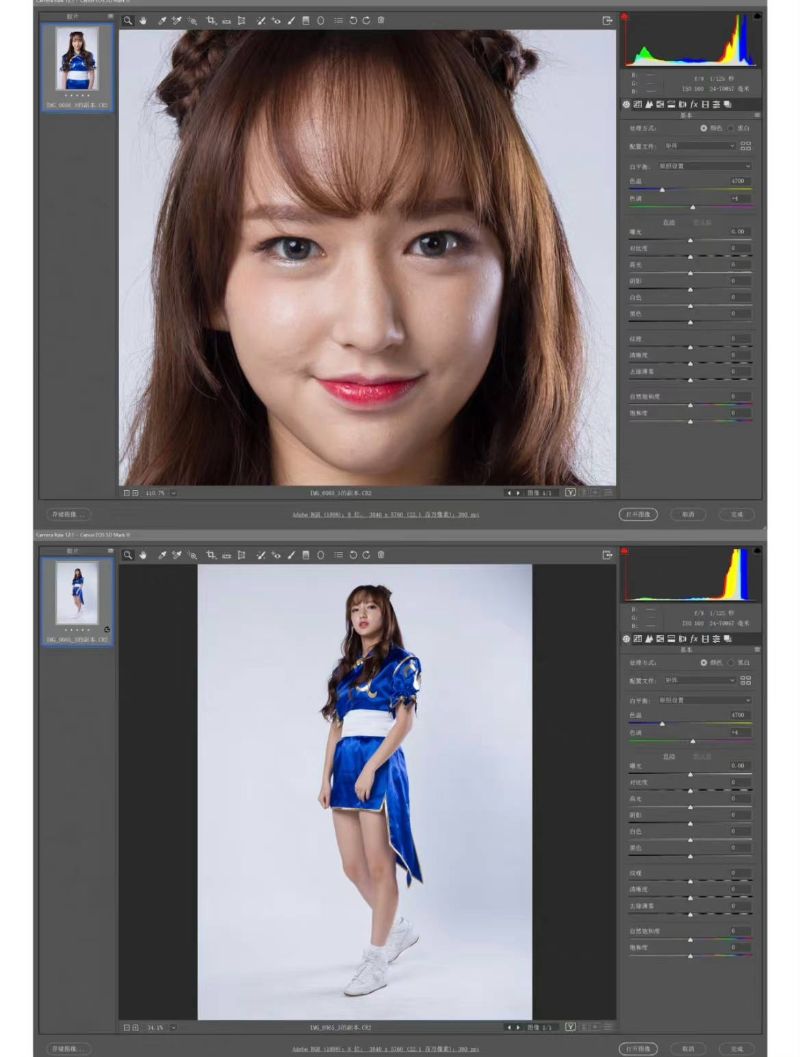Select the Zoom tool in the face close-up window
The width and height of the screenshot is (800, 1057).
(128, 20)
